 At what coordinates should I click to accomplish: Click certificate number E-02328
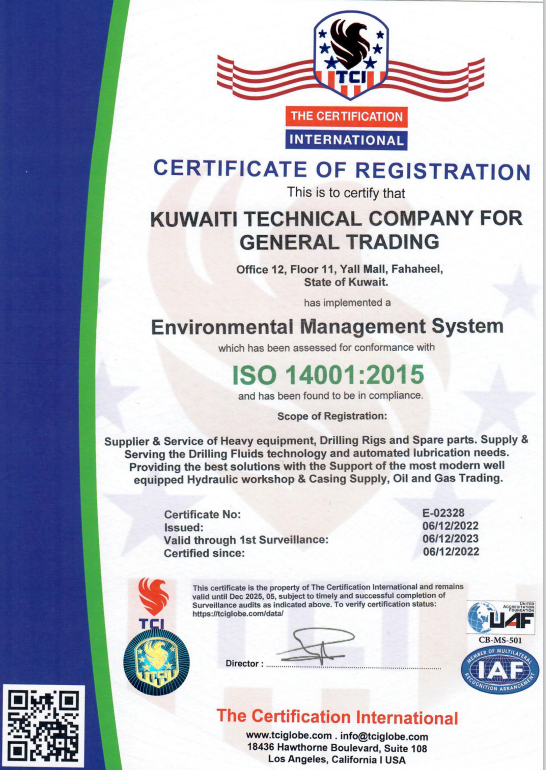click(x=443, y=513)
